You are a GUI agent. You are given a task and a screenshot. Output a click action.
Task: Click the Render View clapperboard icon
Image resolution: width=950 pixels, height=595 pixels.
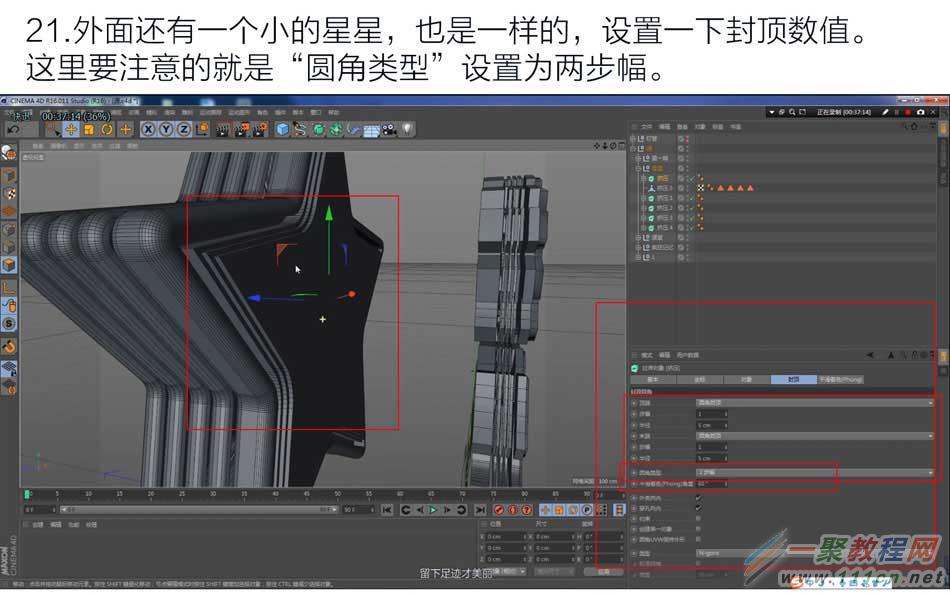click(223, 130)
